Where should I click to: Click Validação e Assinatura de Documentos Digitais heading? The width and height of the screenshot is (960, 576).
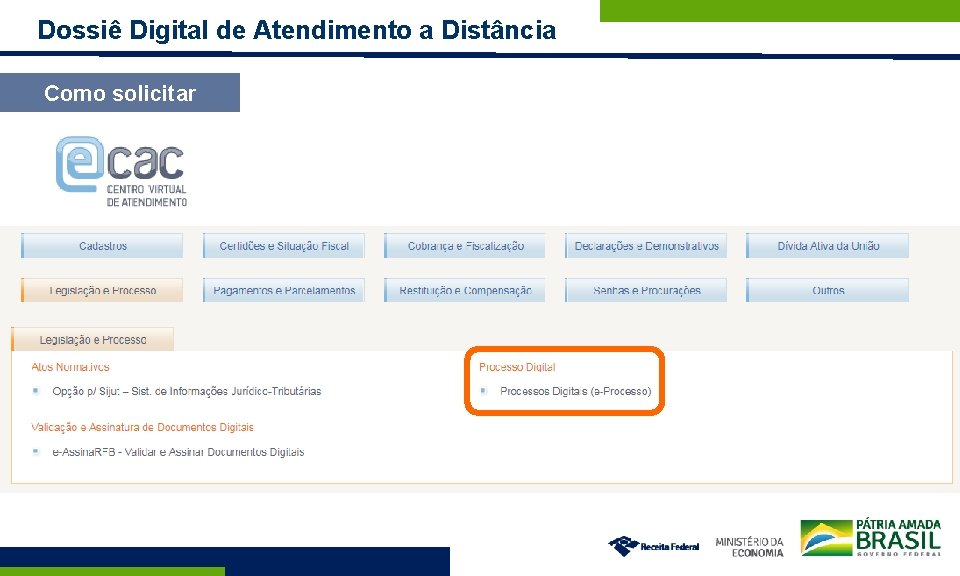[142, 427]
